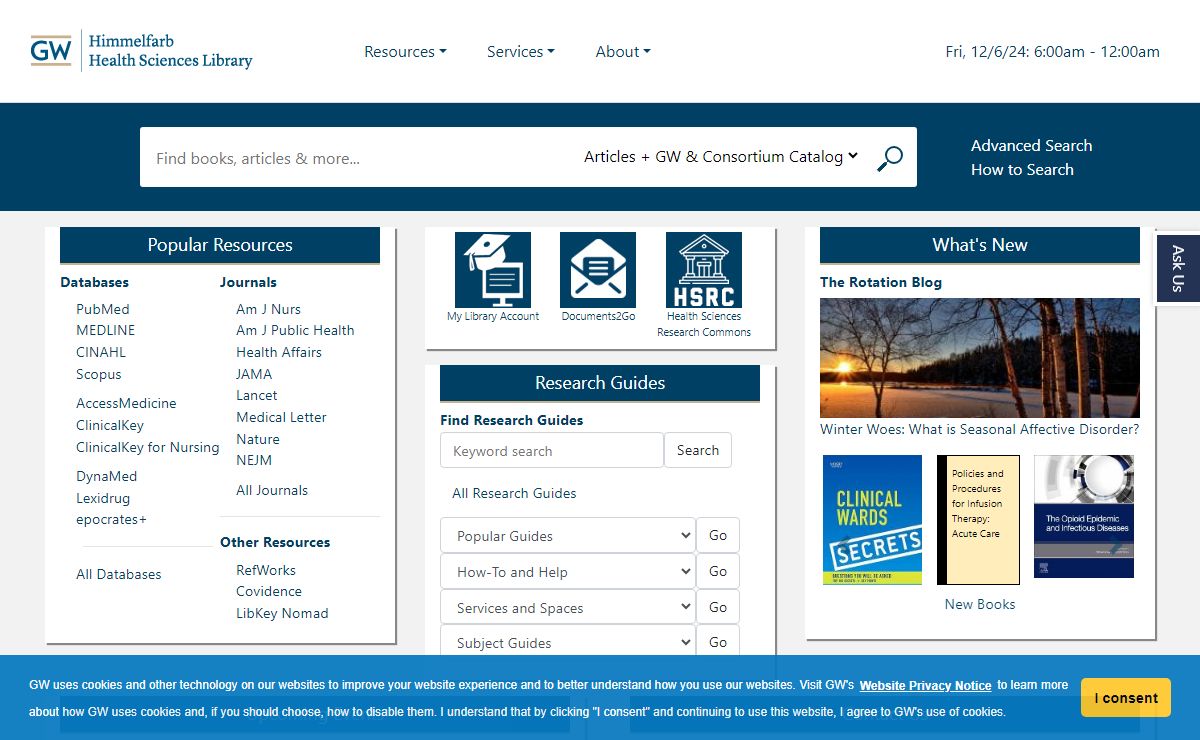Screen dimensions: 1200x740
Task: Expand the How-To and Help dropdown
Action: point(567,572)
